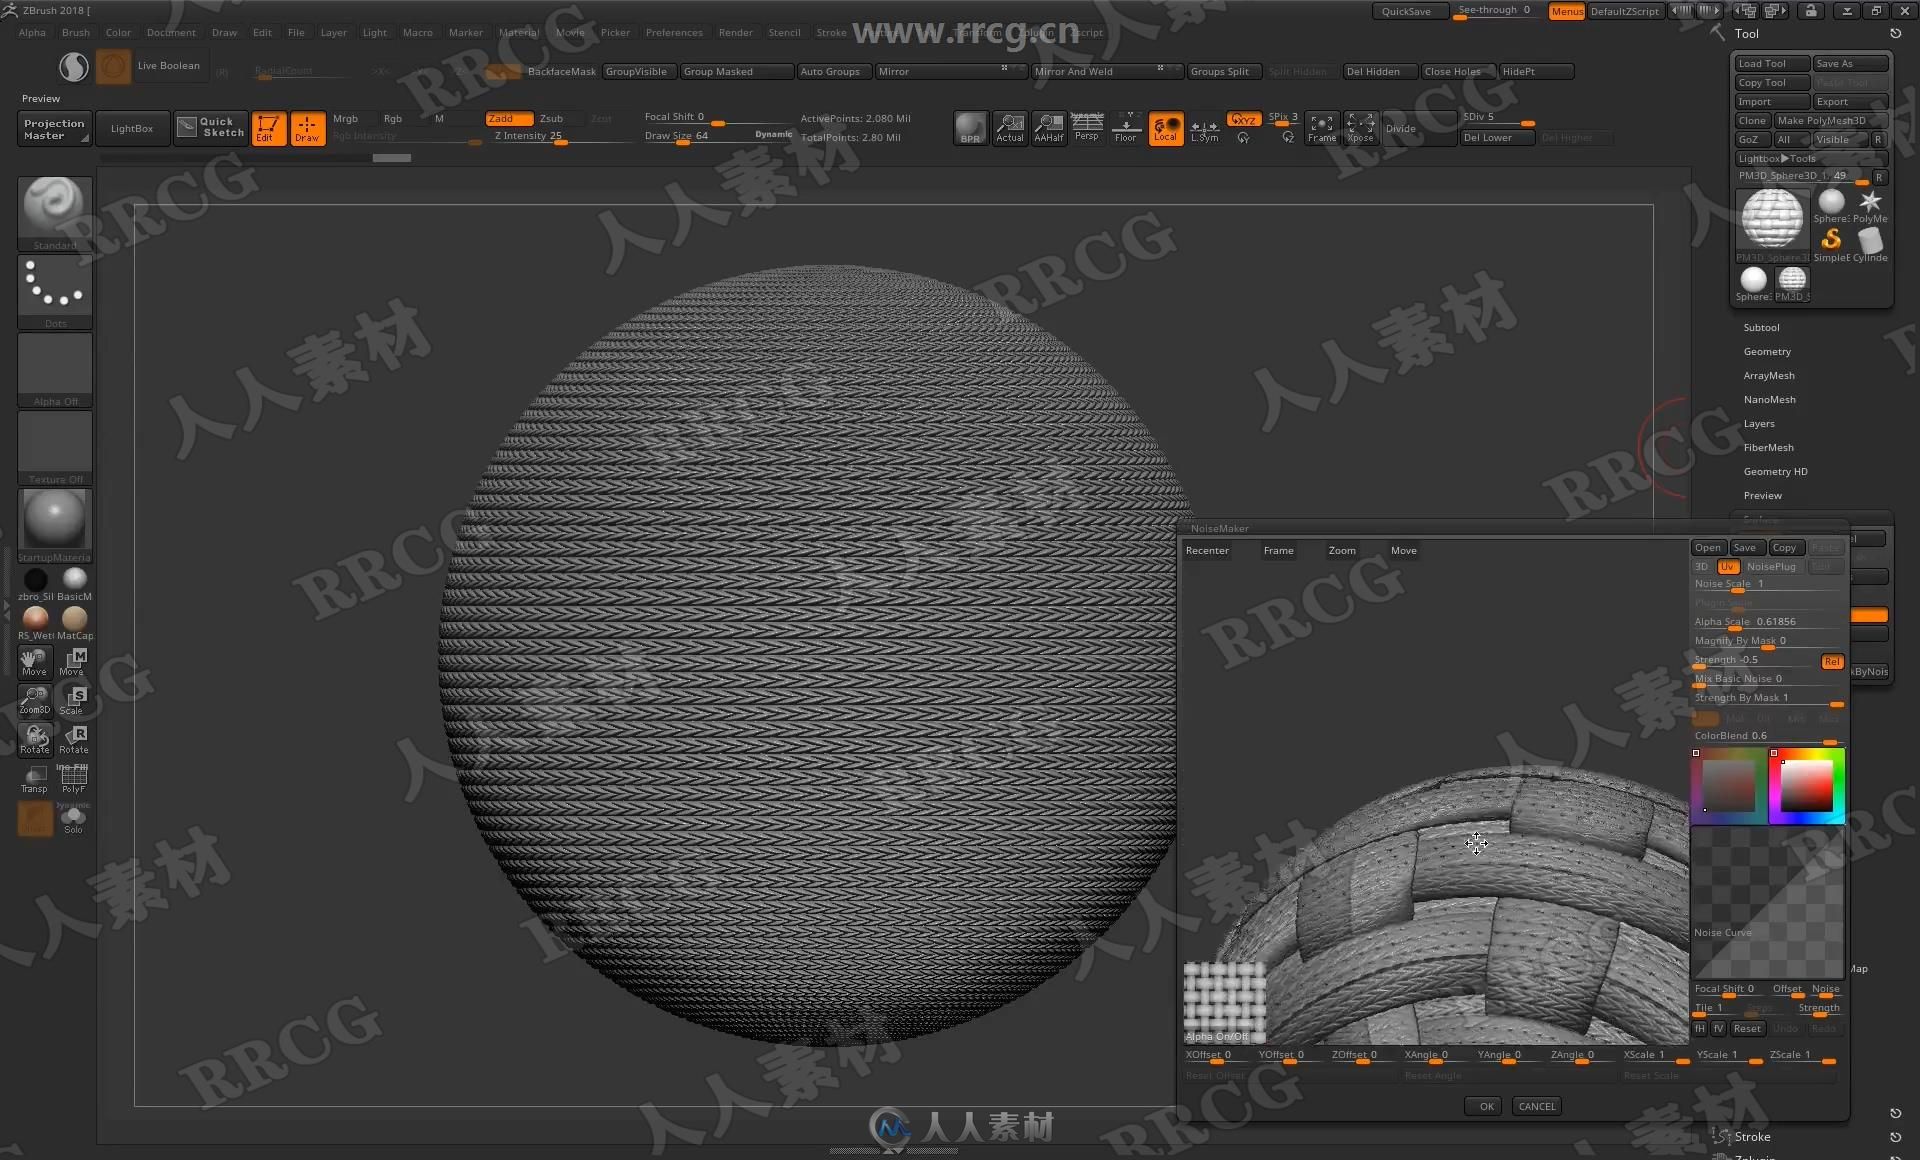Open the Stencil menu
1920x1160 pixels.
pyautogui.click(x=784, y=32)
